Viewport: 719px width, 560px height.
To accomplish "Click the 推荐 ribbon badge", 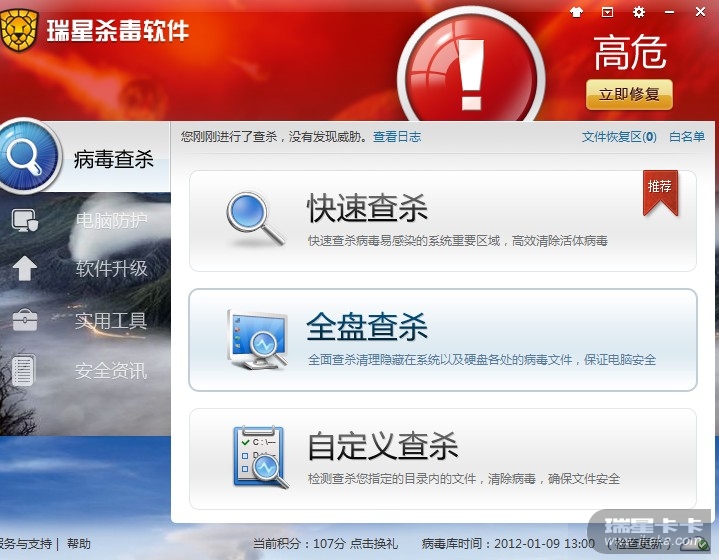I will [660, 192].
